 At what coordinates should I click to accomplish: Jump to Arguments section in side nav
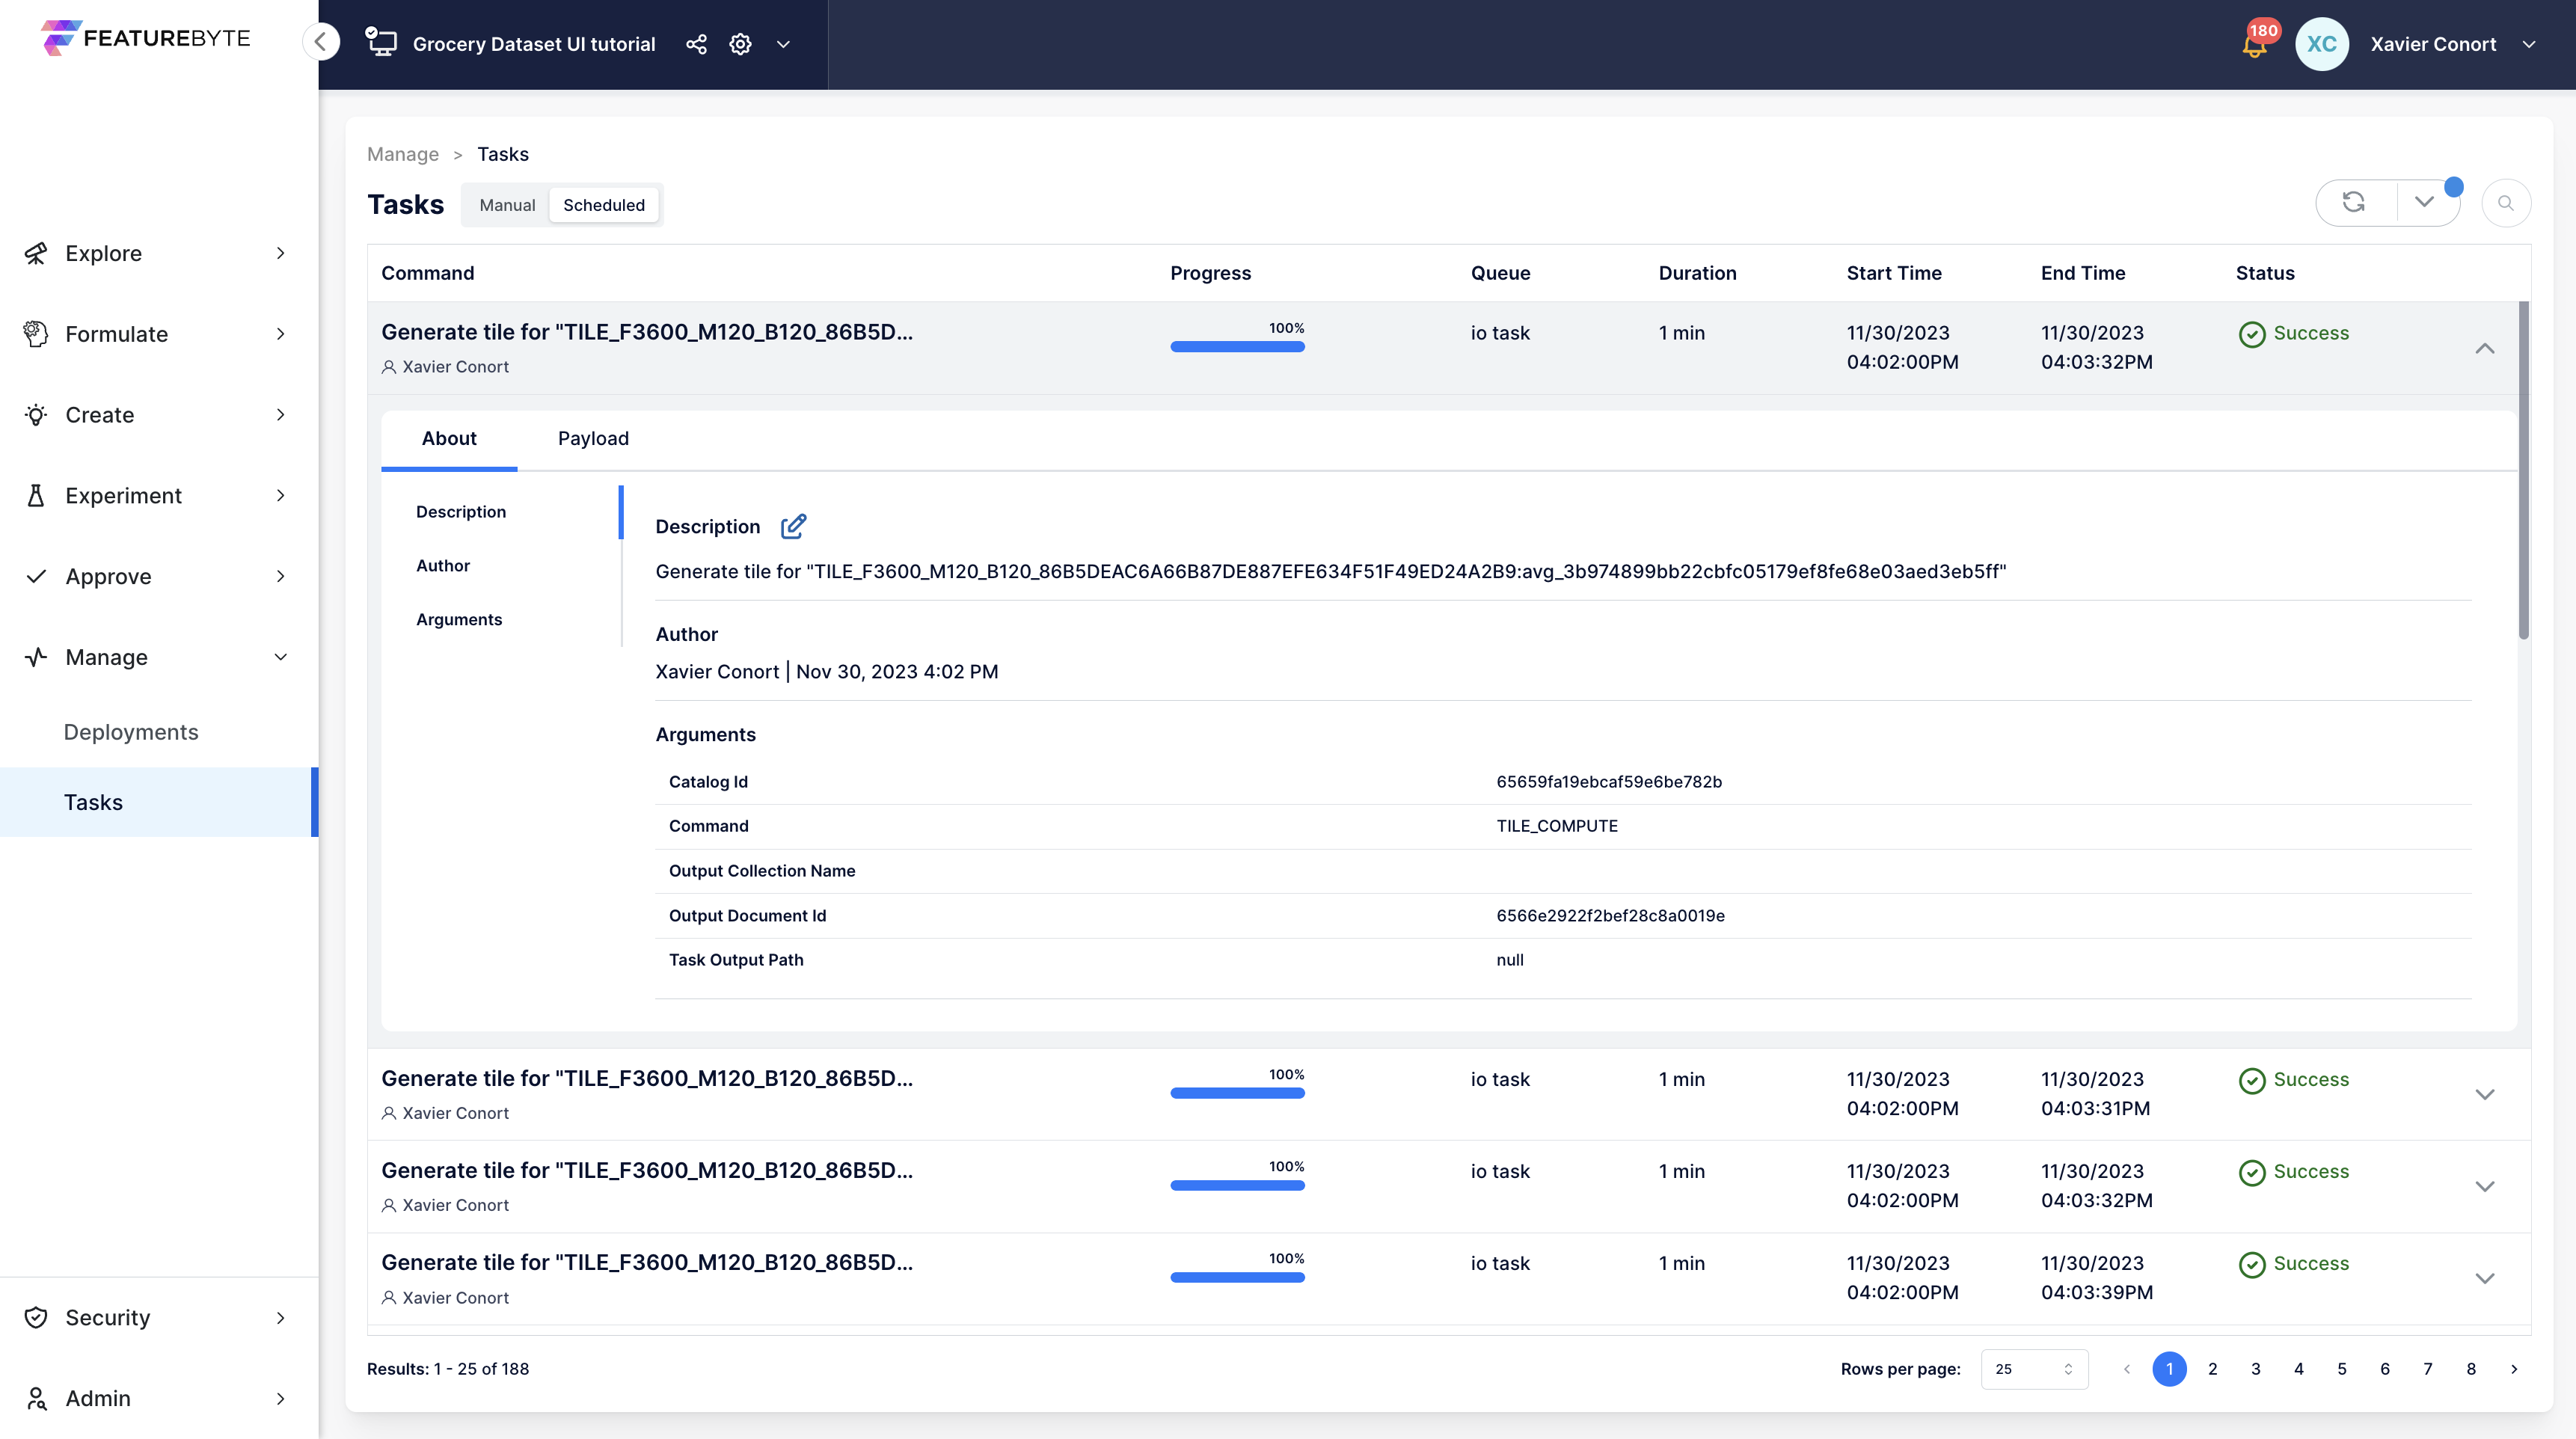[459, 620]
